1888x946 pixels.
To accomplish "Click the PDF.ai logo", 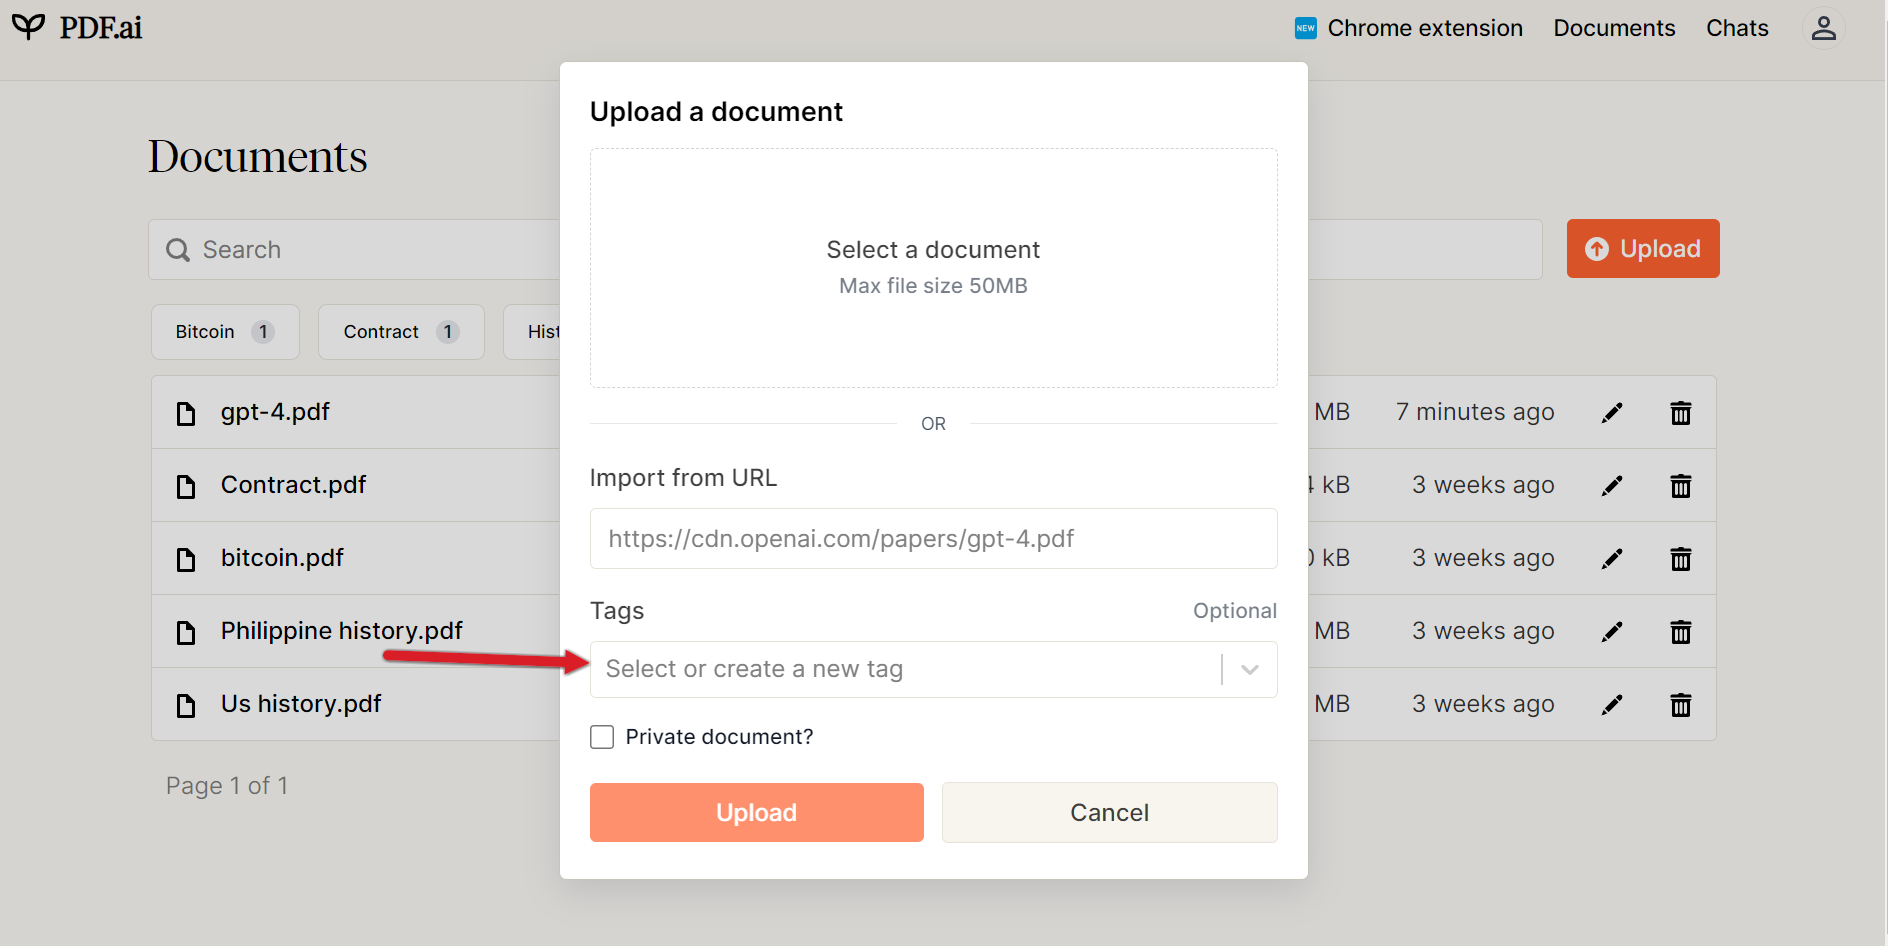I will pos(78,28).
